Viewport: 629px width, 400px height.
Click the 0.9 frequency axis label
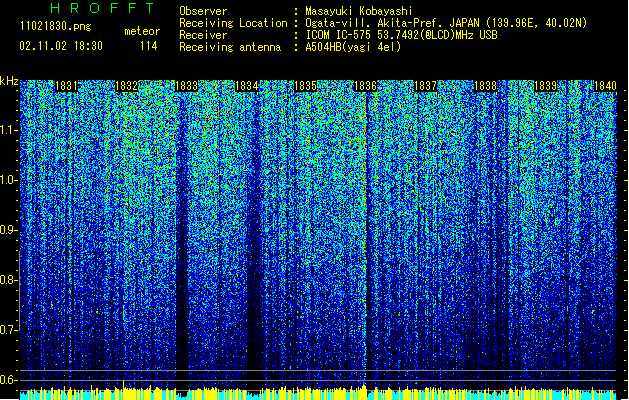click(9, 230)
